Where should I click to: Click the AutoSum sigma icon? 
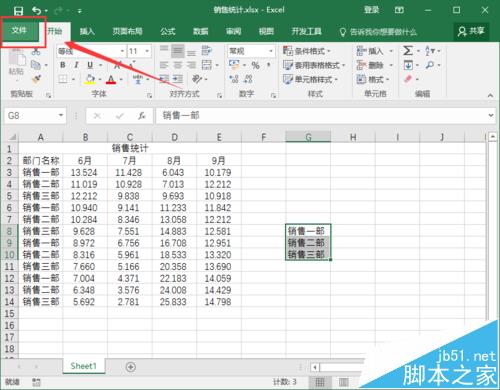click(x=408, y=51)
